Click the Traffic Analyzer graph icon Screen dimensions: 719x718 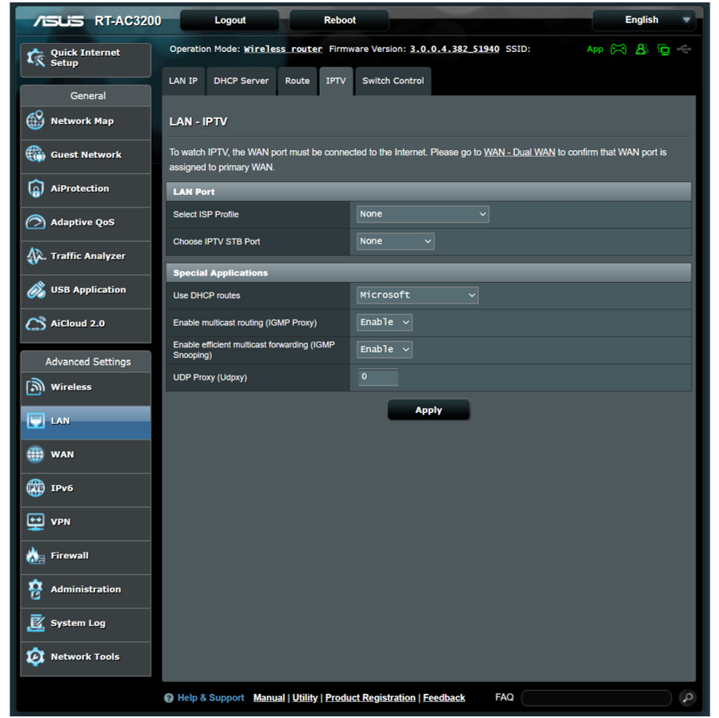click(35, 256)
